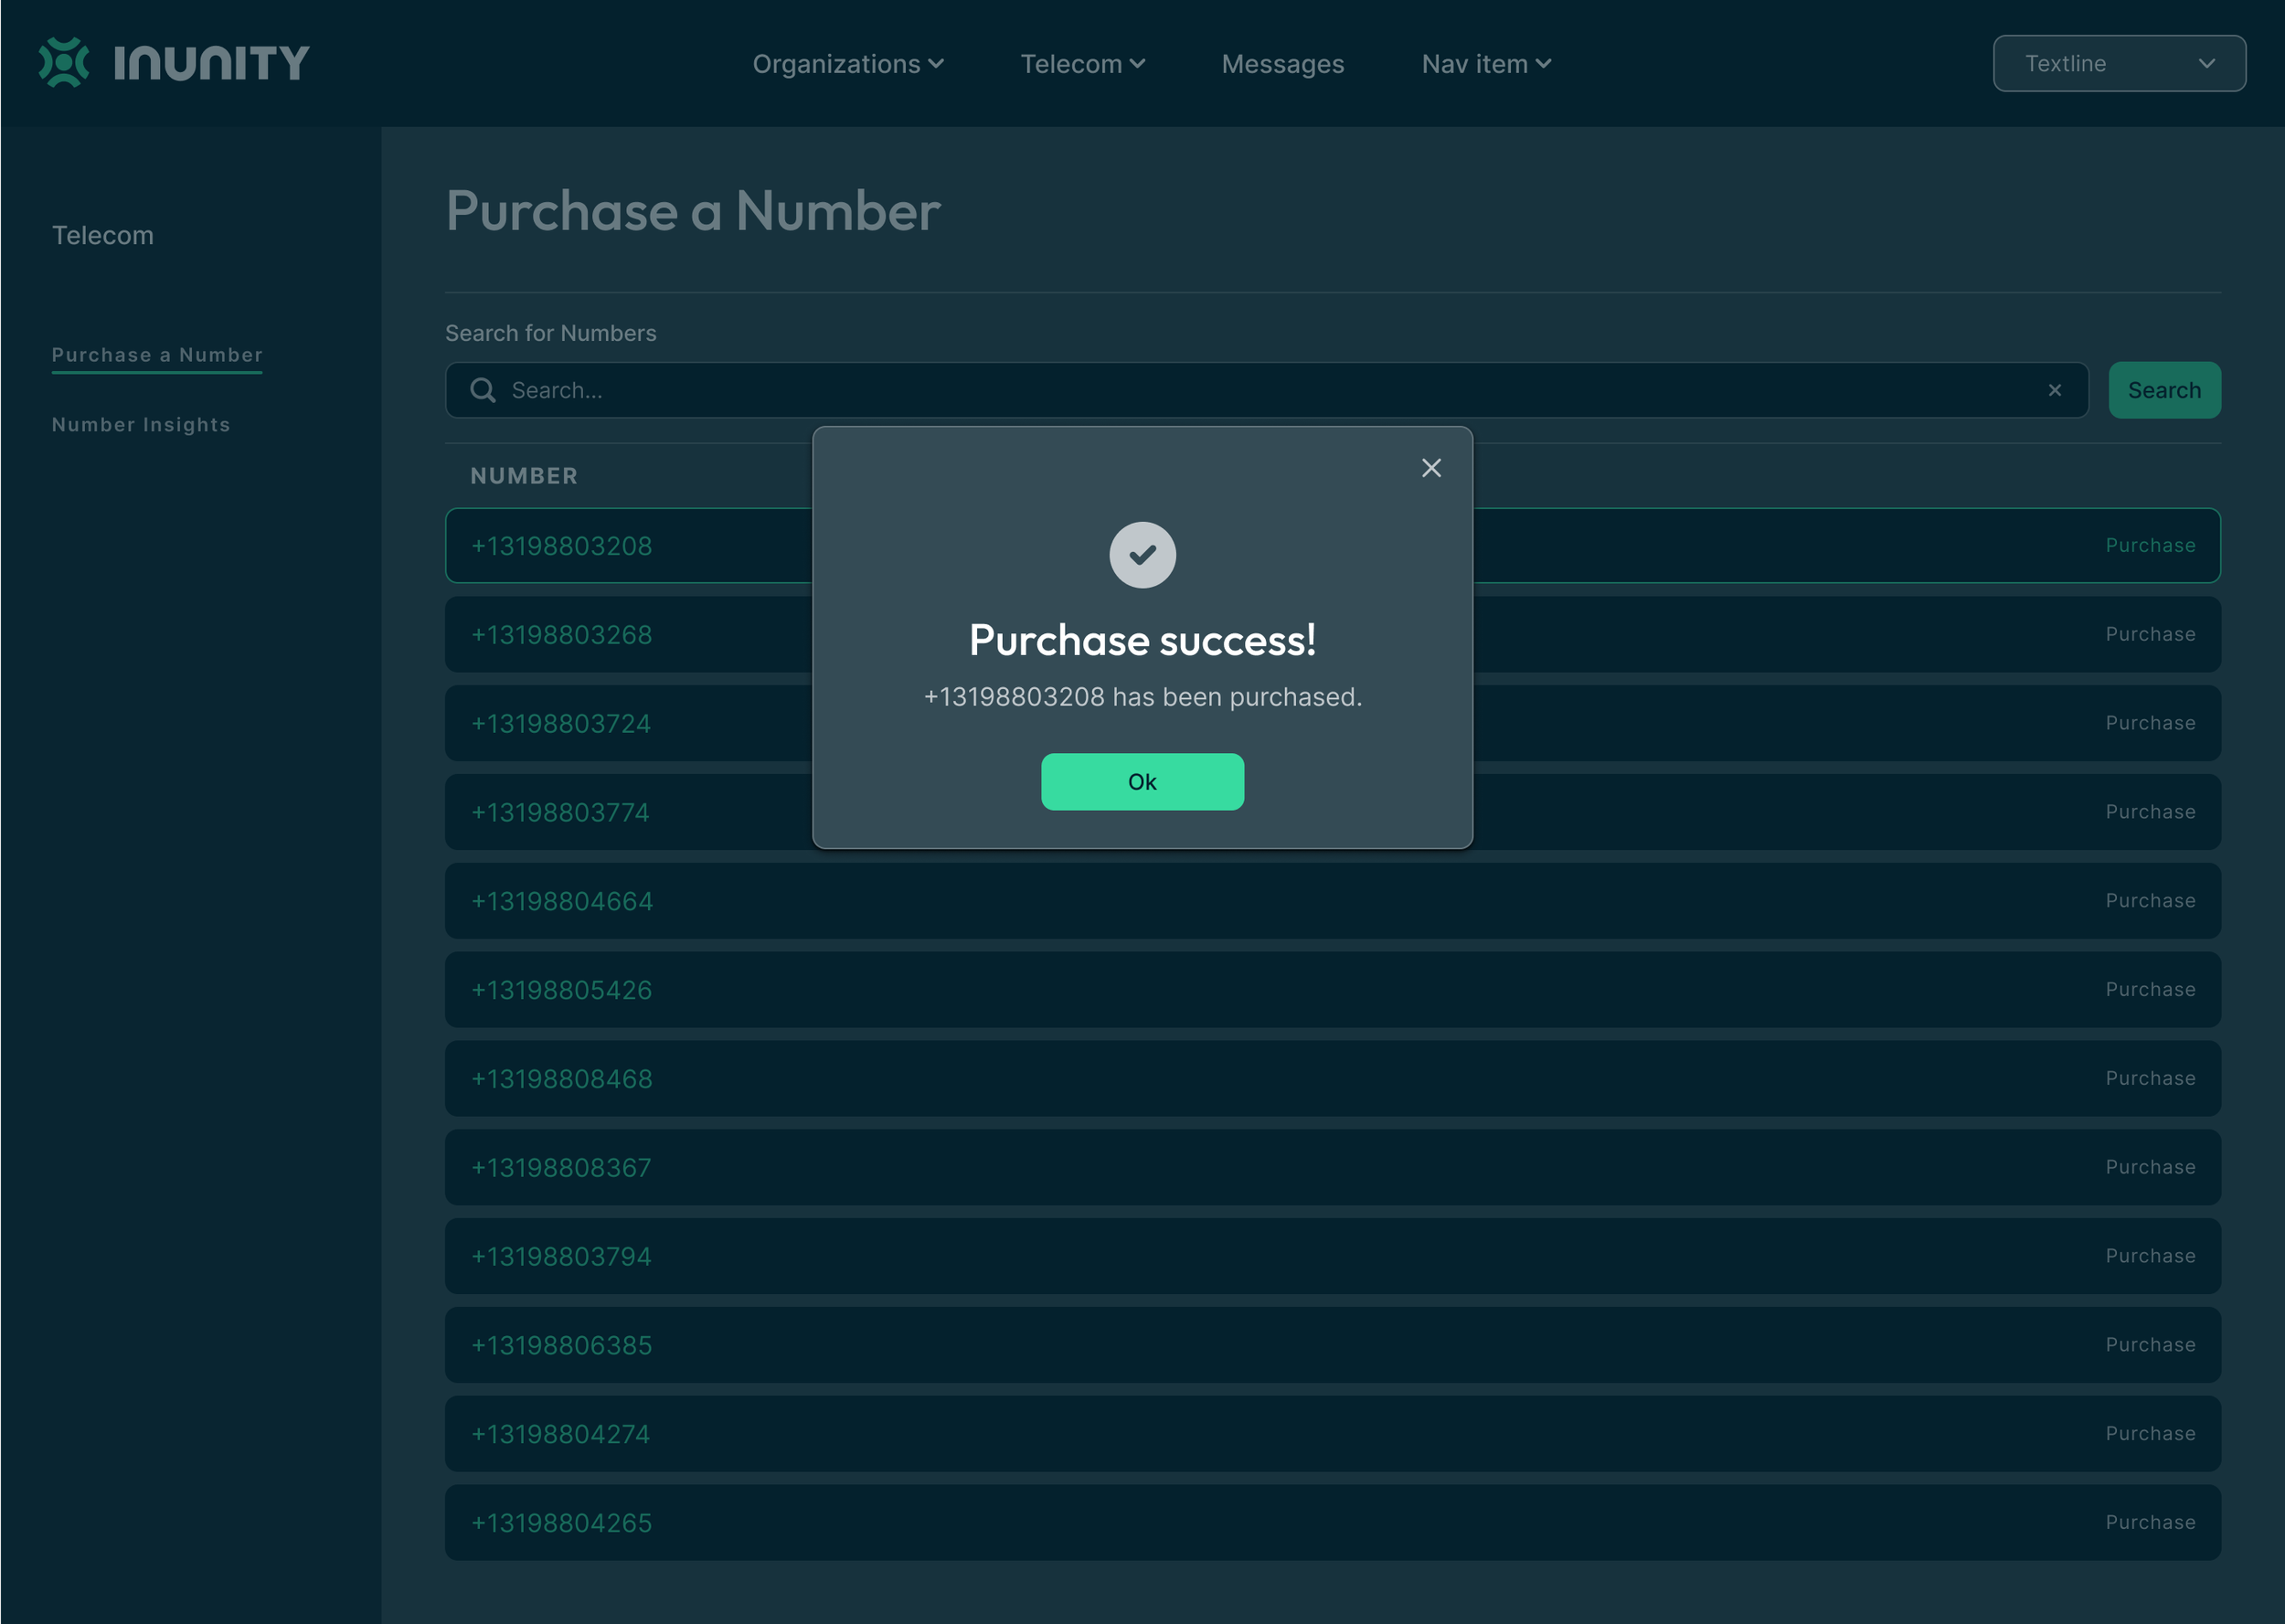The image size is (2285, 1624).
Task: Open the Nav item dropdown
Action: (x=1485, y=64)
